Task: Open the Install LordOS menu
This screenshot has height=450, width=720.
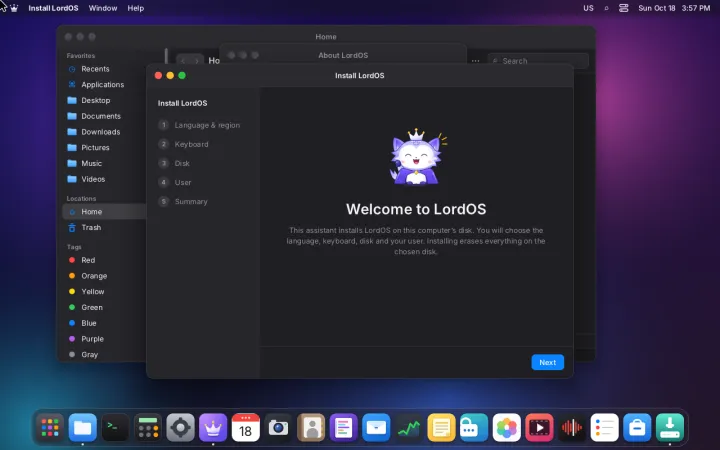Action: pyautogui.click(x=53, y=8)
